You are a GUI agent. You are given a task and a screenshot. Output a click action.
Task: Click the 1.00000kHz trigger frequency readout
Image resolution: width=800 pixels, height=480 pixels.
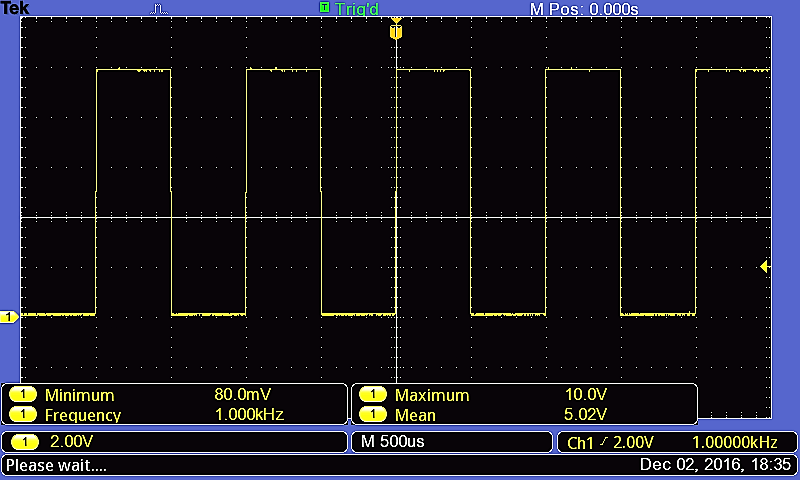point(735,442)
